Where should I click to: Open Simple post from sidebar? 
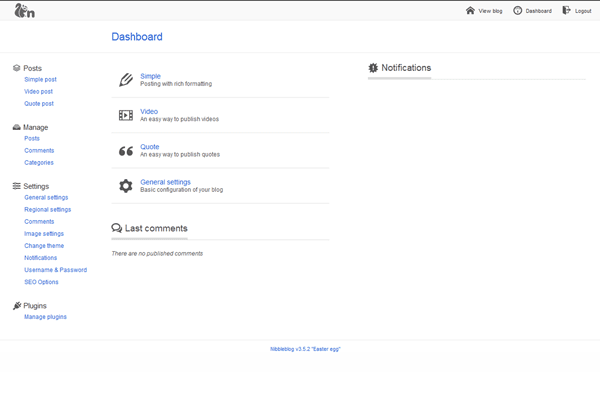click(x=40, y=79)
